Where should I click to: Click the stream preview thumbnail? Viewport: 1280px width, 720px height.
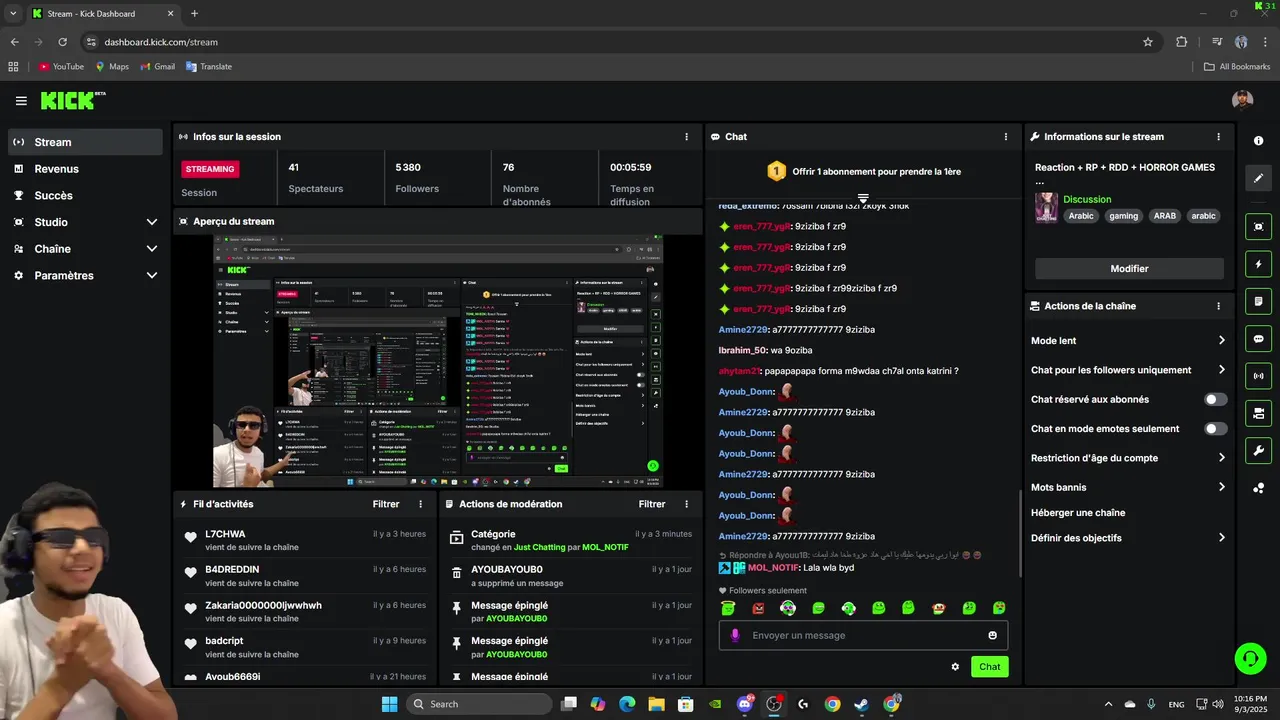click(439, 361)
